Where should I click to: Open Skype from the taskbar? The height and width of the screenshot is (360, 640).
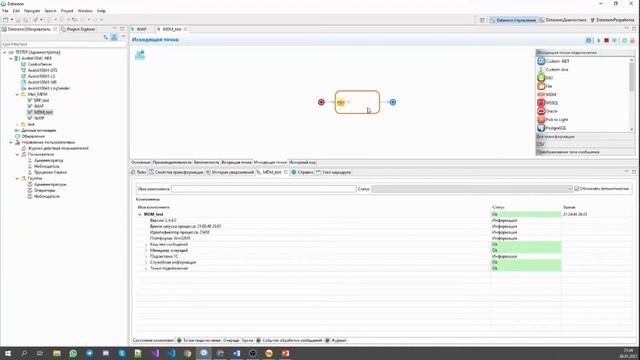[122, 353]
